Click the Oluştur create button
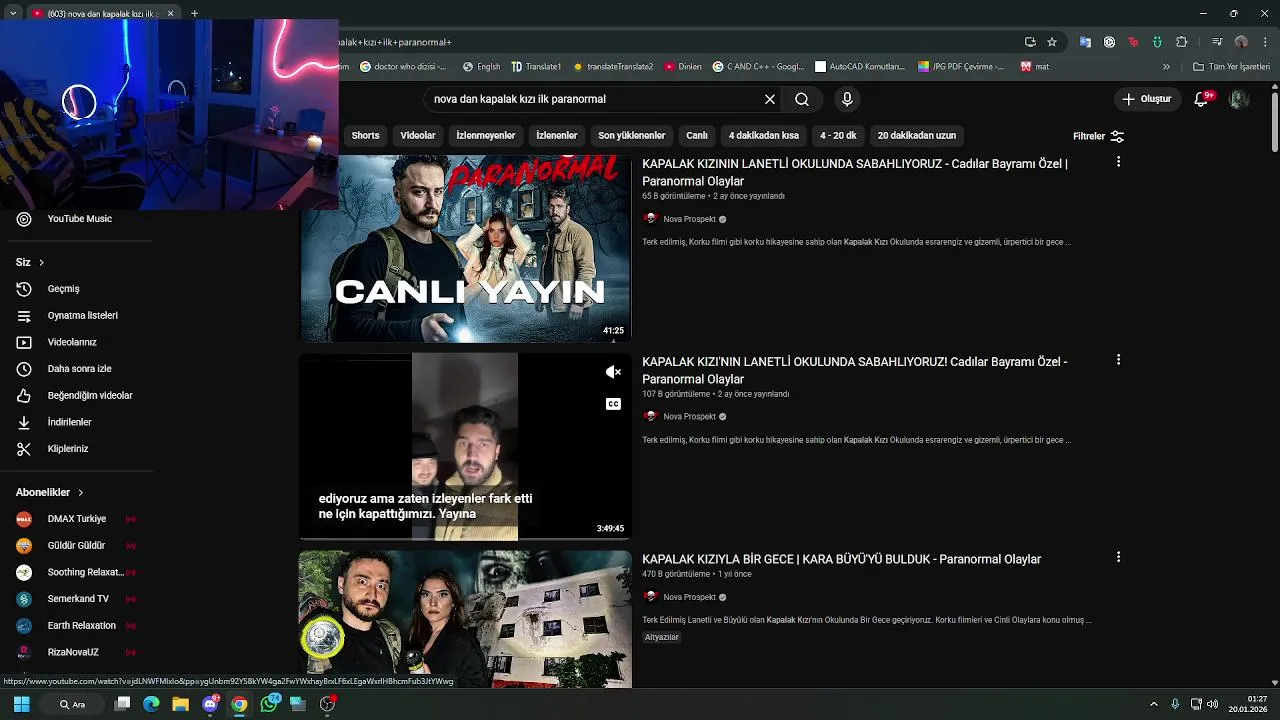The image size is (1280, 720). tap(1146, 99)
